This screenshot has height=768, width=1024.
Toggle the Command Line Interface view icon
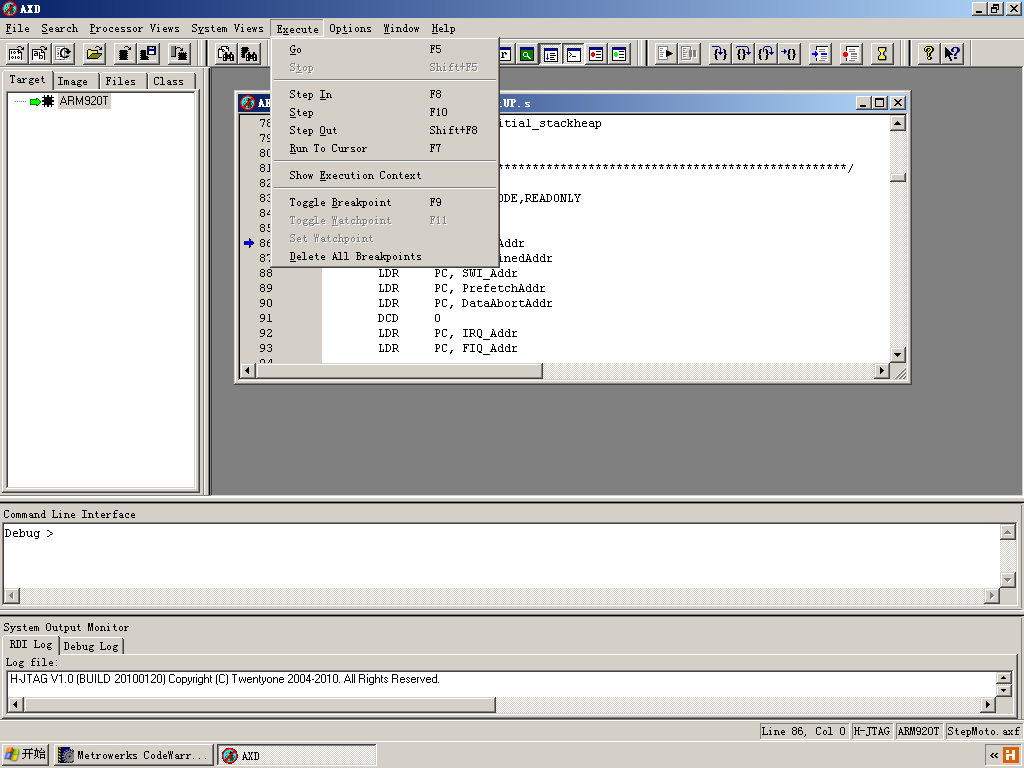(573, 54)
